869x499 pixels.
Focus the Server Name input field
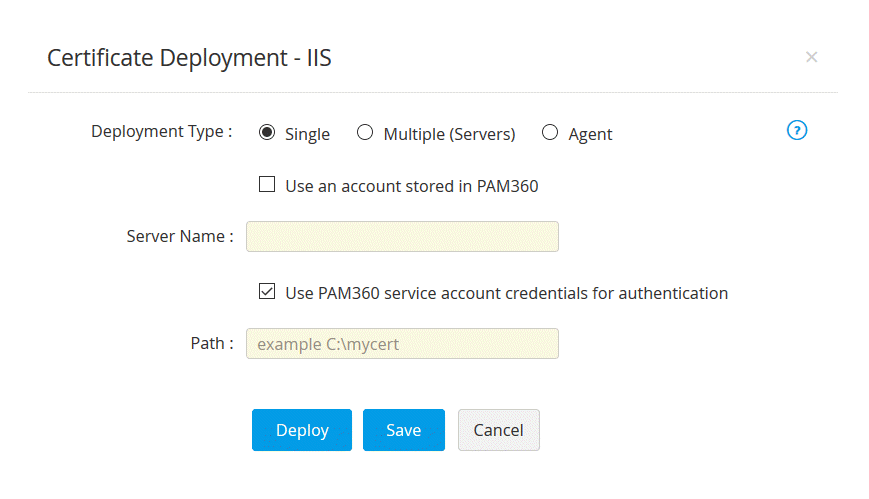(x=402, y=236)
